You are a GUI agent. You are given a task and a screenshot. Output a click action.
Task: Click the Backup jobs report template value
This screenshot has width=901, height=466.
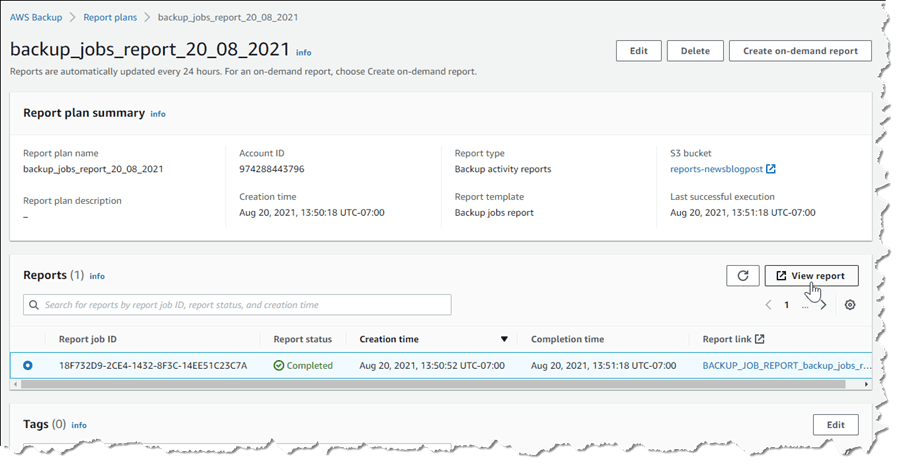(x=494, y=213)
